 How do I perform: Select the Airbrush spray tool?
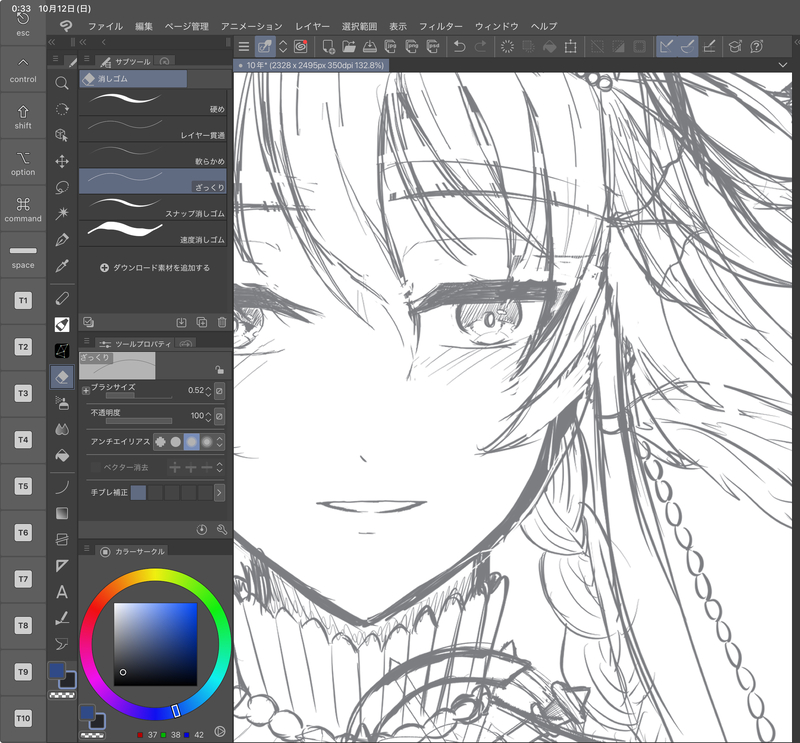pos(62,403)
